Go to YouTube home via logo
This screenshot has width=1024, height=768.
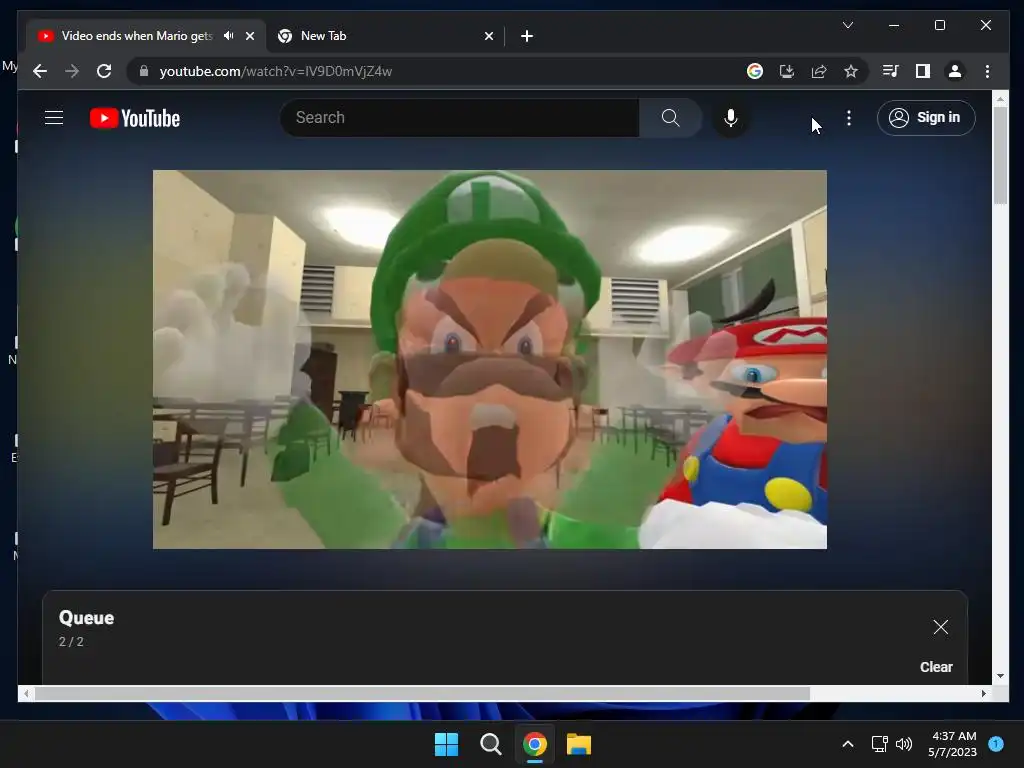click(135, 118)
